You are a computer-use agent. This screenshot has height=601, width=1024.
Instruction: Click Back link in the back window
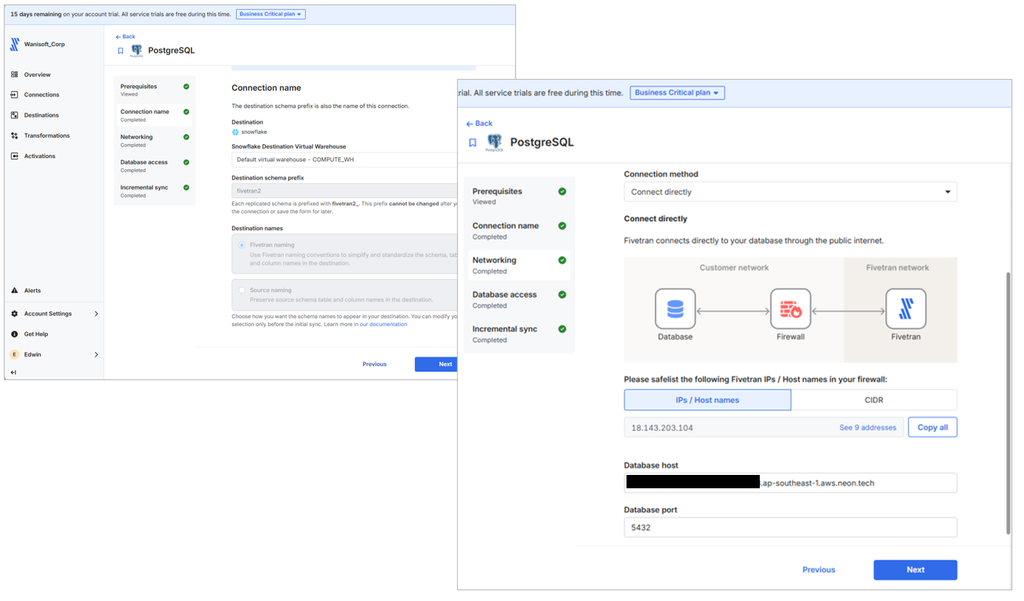[125, 37]
